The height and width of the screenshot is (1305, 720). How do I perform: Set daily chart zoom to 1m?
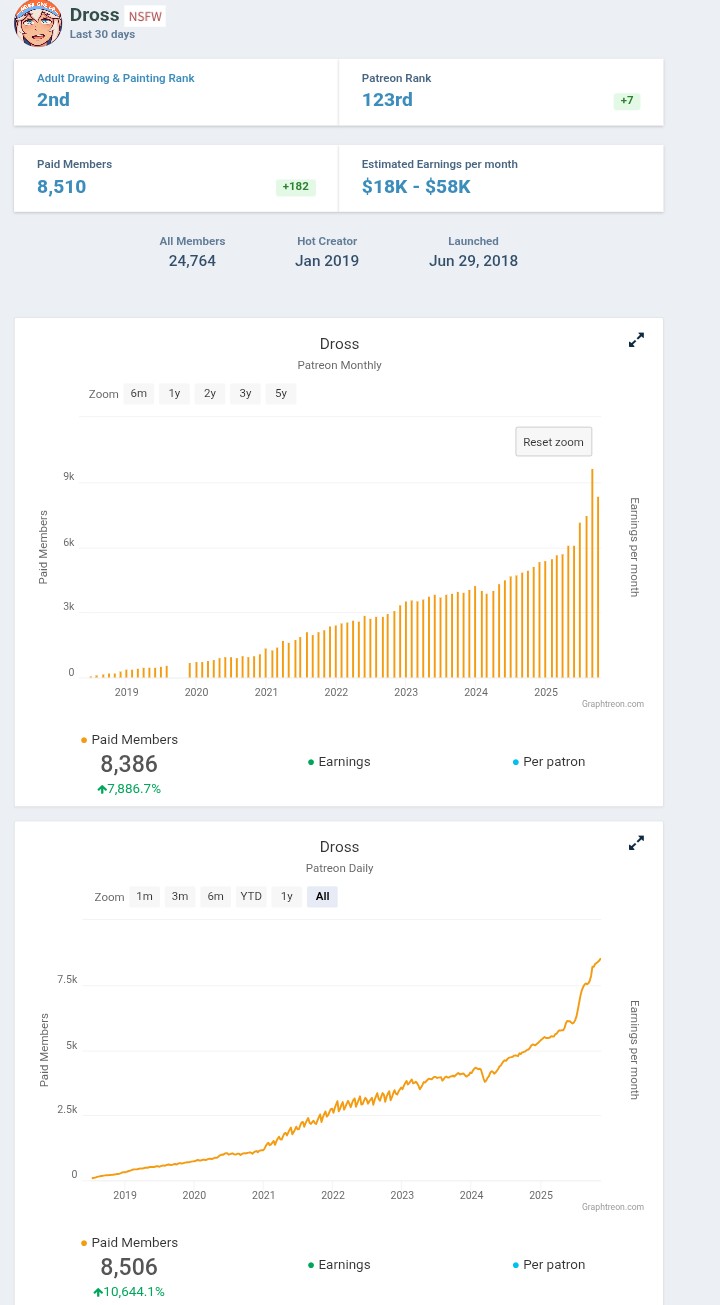pyautogui.click(x=144, y=897)
